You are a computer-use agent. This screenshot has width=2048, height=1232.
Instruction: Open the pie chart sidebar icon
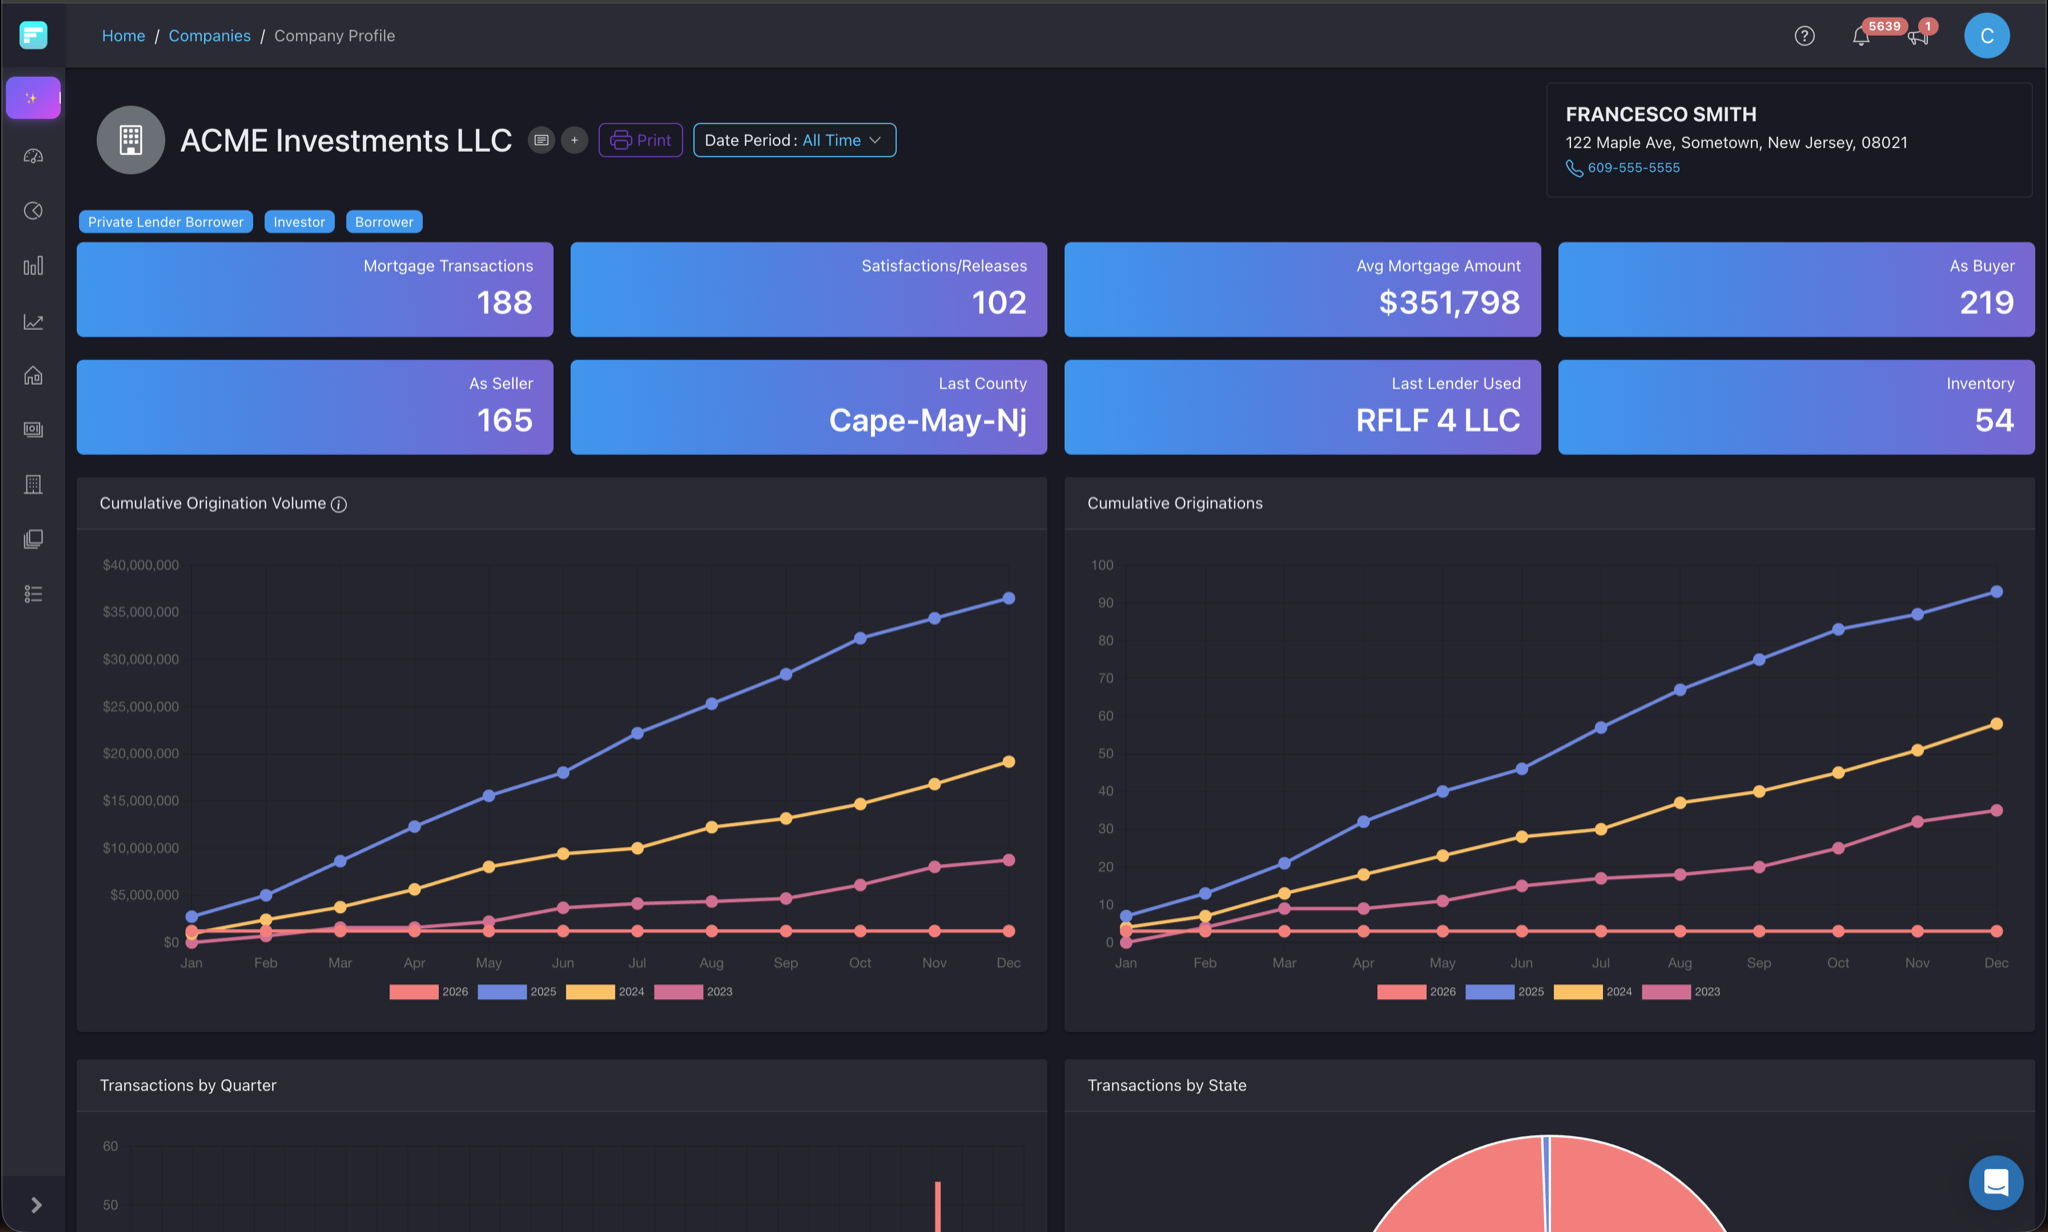(x=33, y=211)
